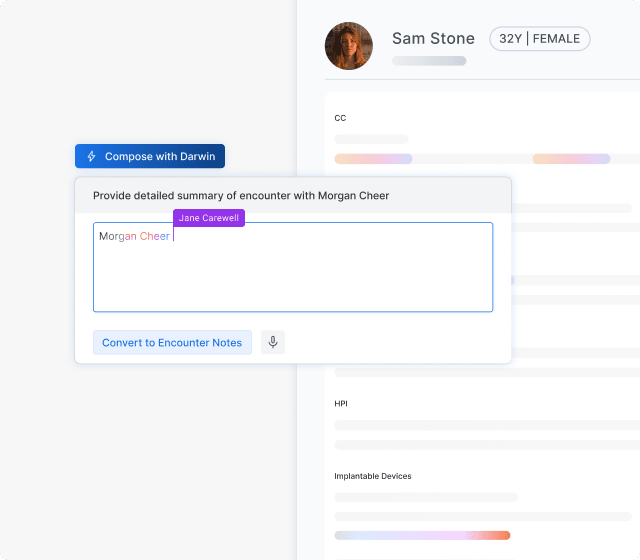The width and height of the screenshot is (640, 560).
Task: Jump to the HPI section heading
Action: point(341,404)
